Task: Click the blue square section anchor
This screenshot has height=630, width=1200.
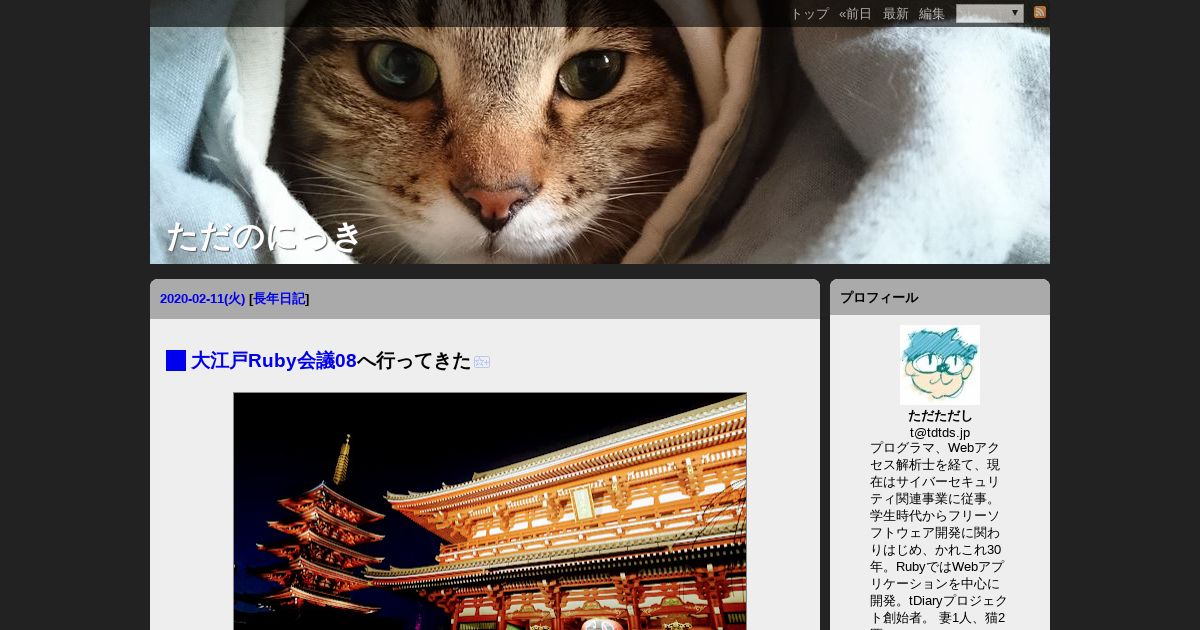Action: coord(176,361)
